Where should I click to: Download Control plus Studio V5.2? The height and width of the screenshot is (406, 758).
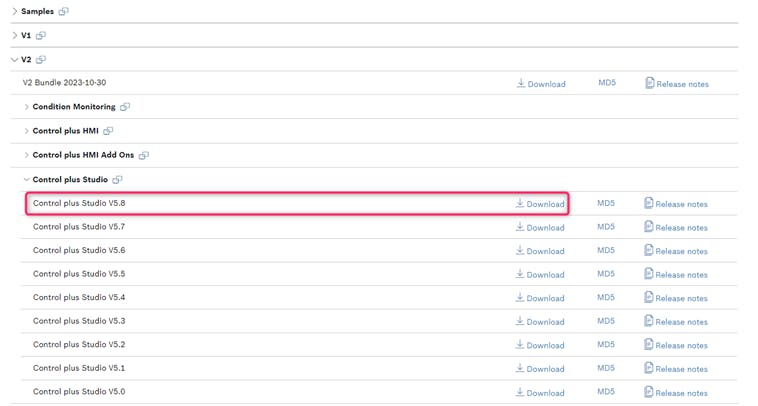click(540, 345)
